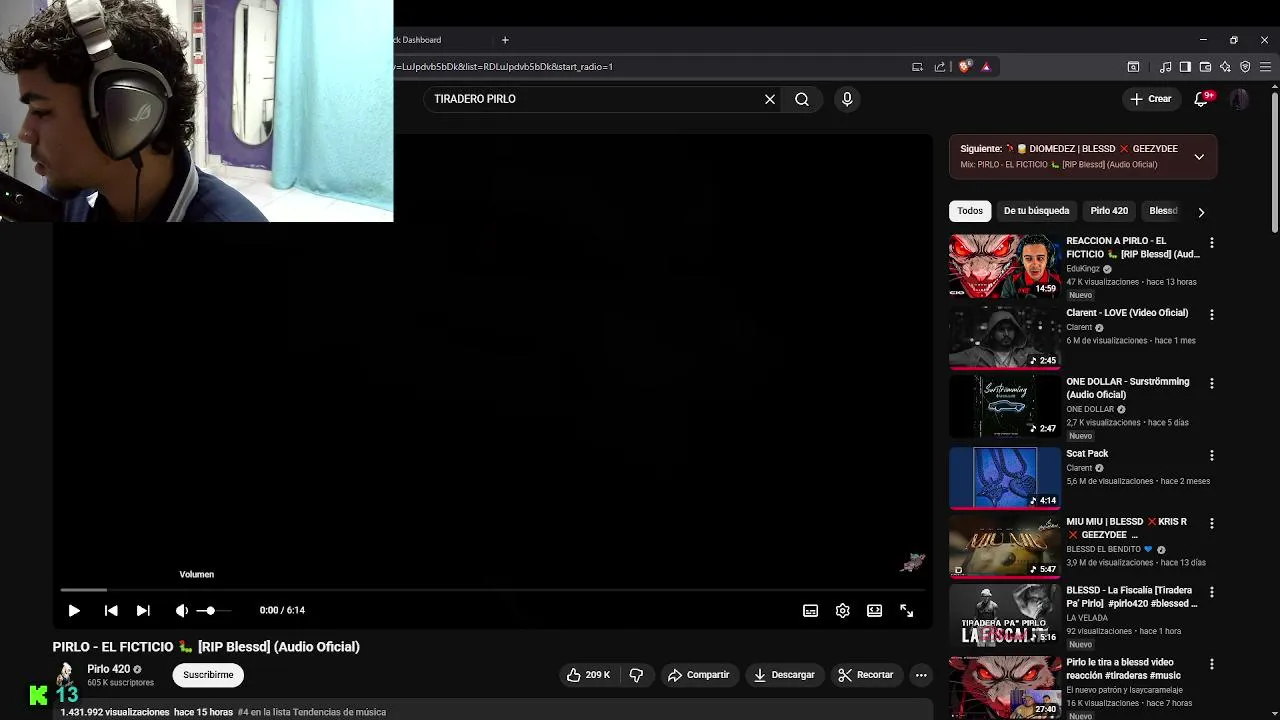Open Leo AI sparkle icon
Viewport: 1280px width, 720px height.
pyautogui.click(x=1225, y=67)
